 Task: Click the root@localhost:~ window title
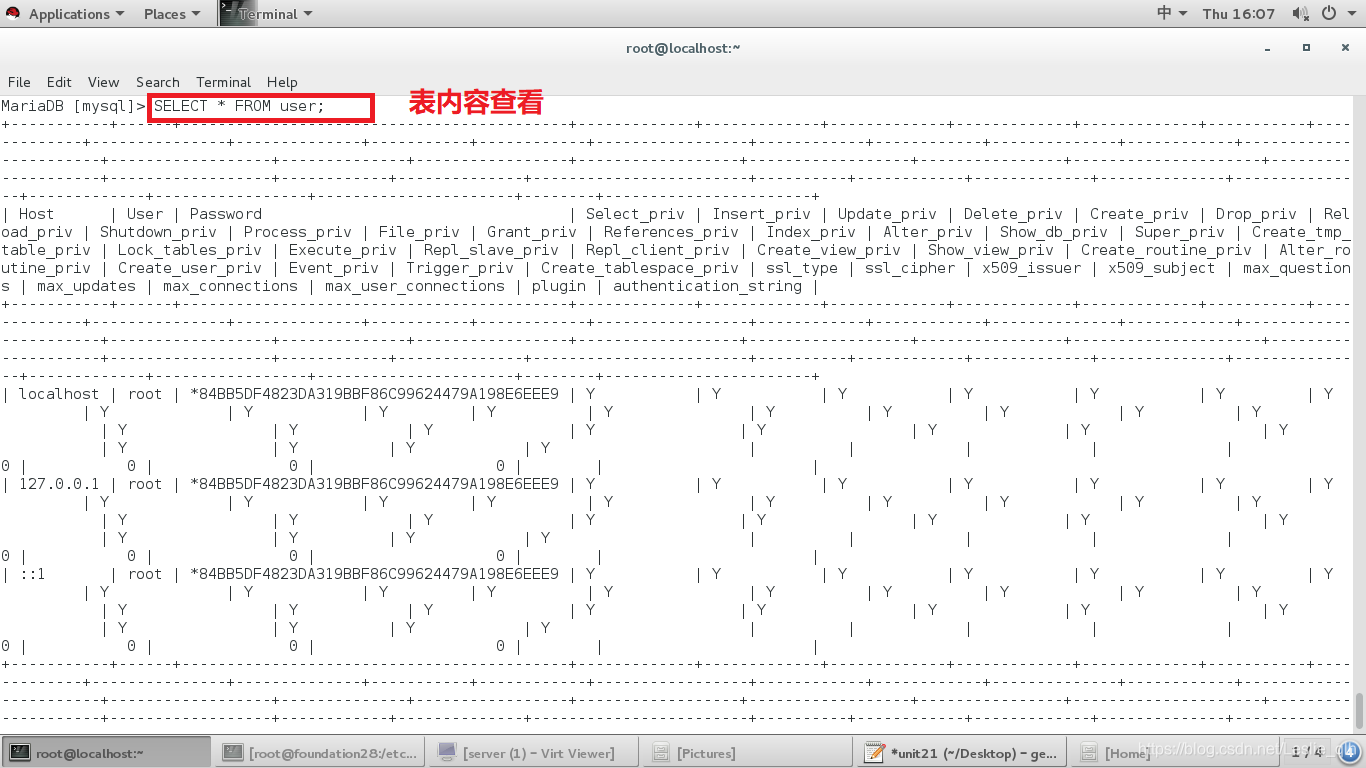pos(683,48)
